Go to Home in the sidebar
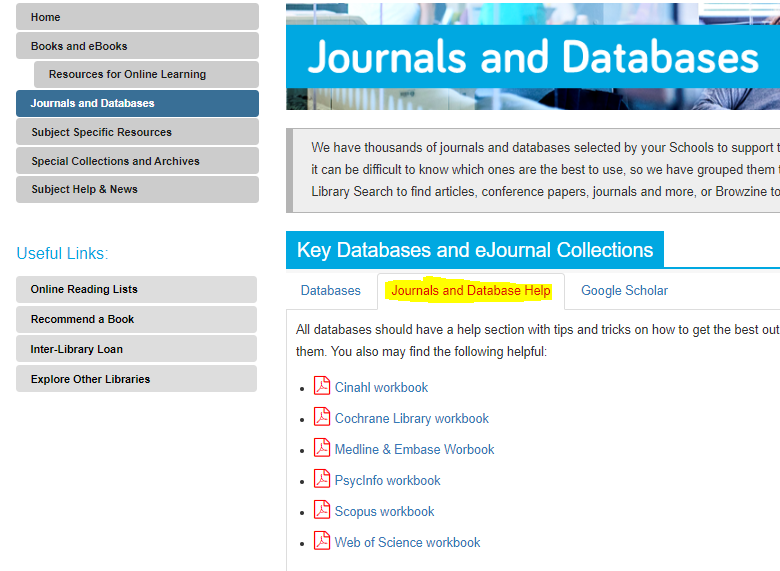The height and width of the screenshot is (571, 780). point(137,17)
